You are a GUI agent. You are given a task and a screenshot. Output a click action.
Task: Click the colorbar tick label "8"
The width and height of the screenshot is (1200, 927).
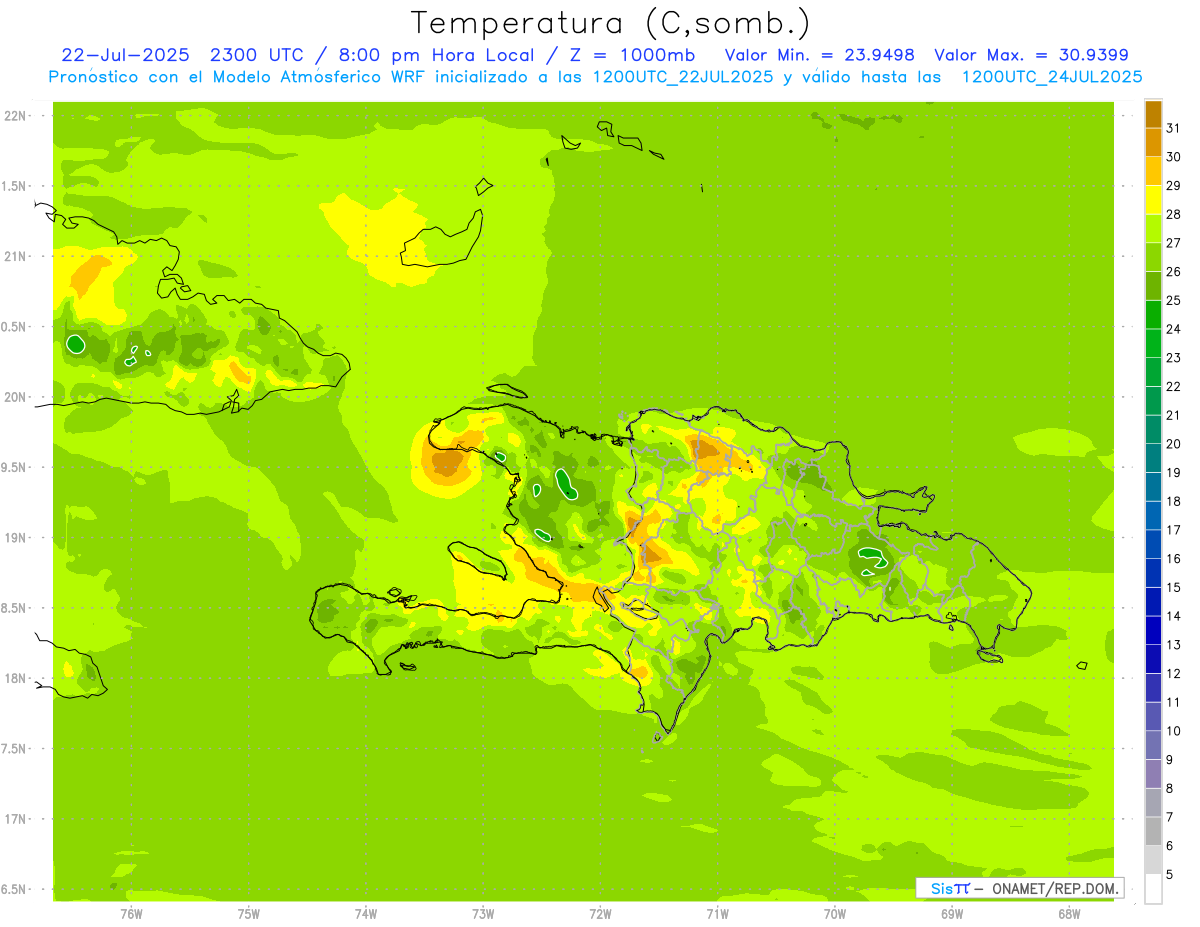(1170, 789)
